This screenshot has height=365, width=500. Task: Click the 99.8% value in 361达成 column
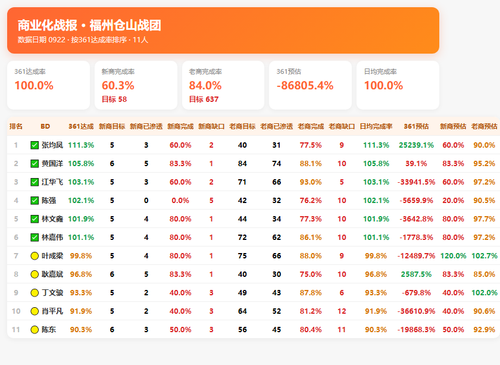[x=81, y=256]
